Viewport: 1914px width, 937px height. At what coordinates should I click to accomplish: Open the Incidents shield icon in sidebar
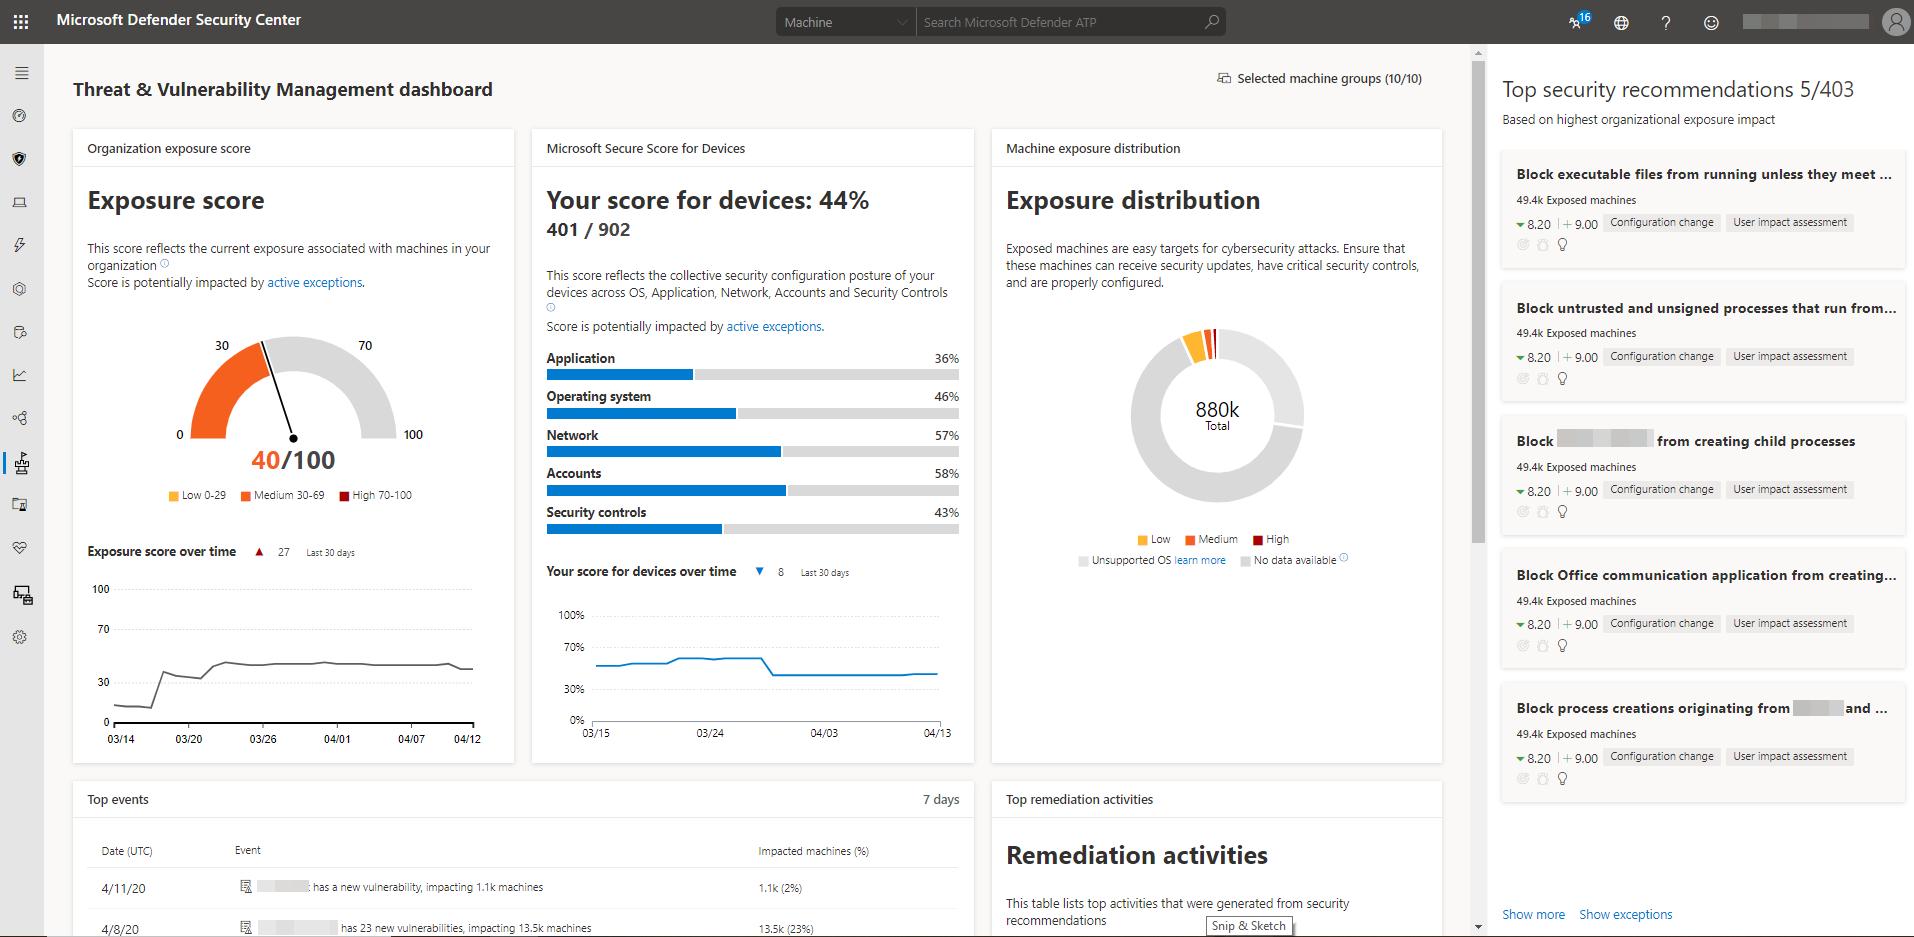19,159
